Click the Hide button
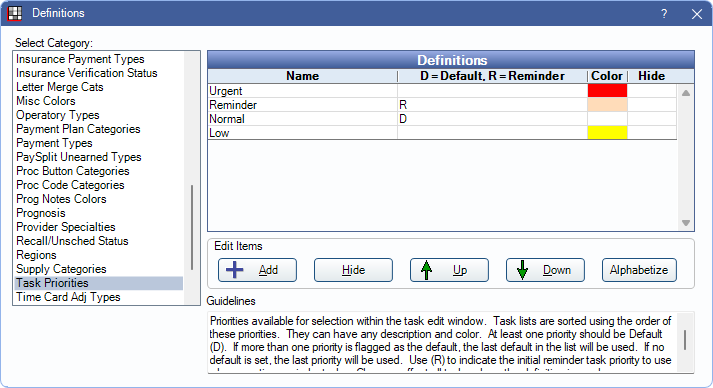 pyautogui.click(x=353, y=270)
